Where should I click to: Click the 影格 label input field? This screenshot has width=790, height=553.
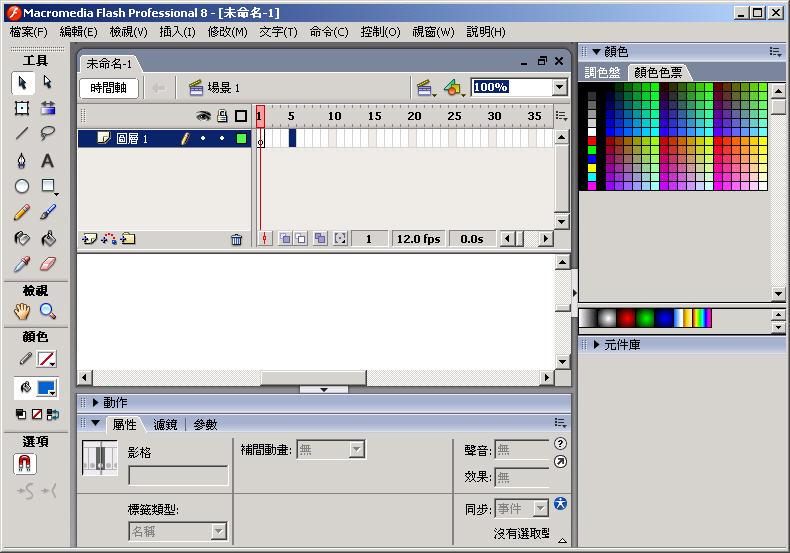tap(178, 476)
